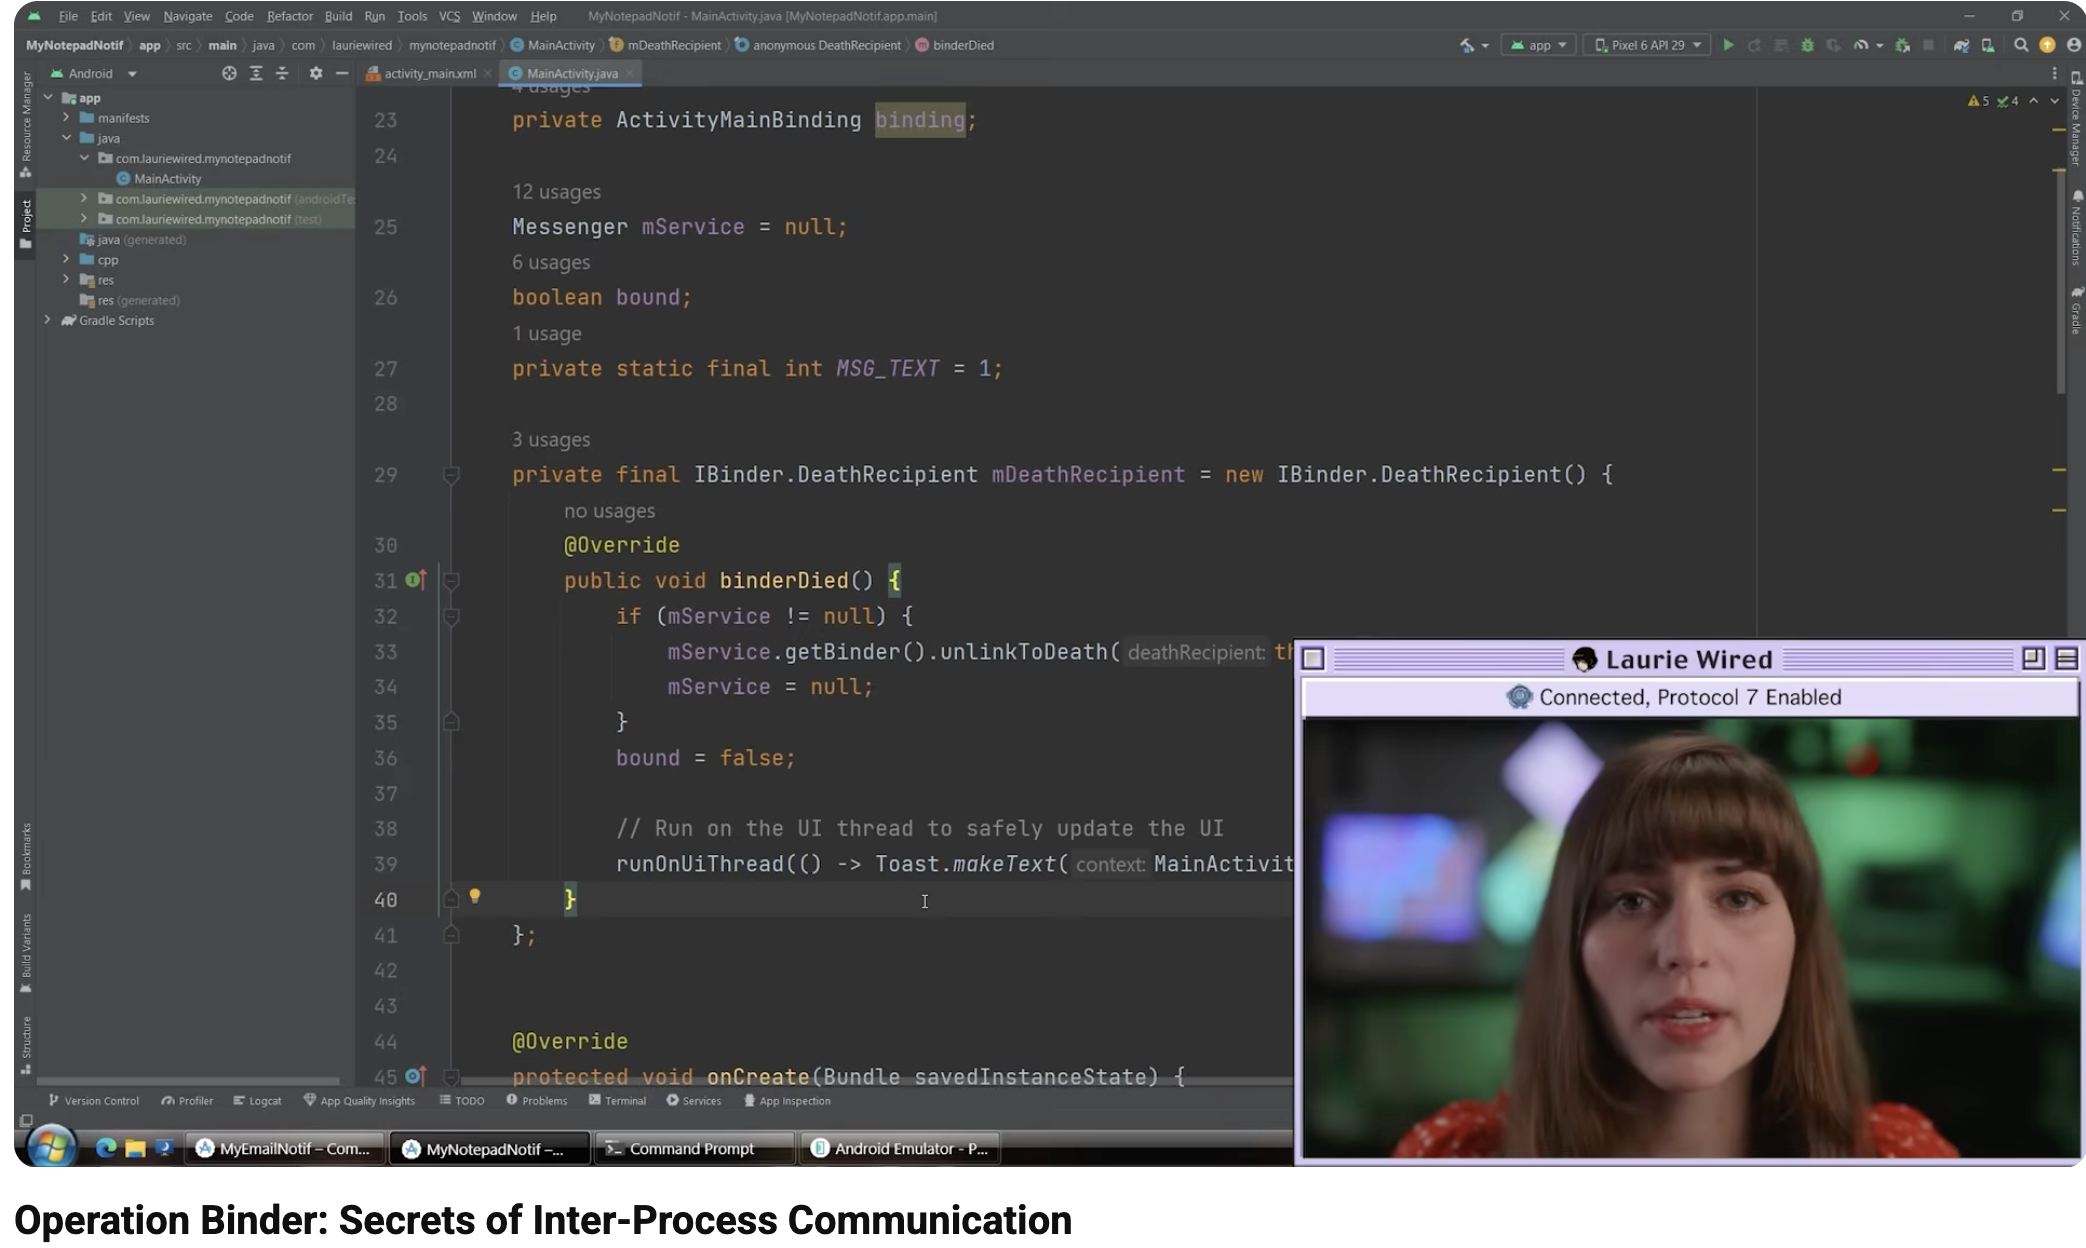Open the Pixel 6 API 29 device dropdown

(1647, 45)
